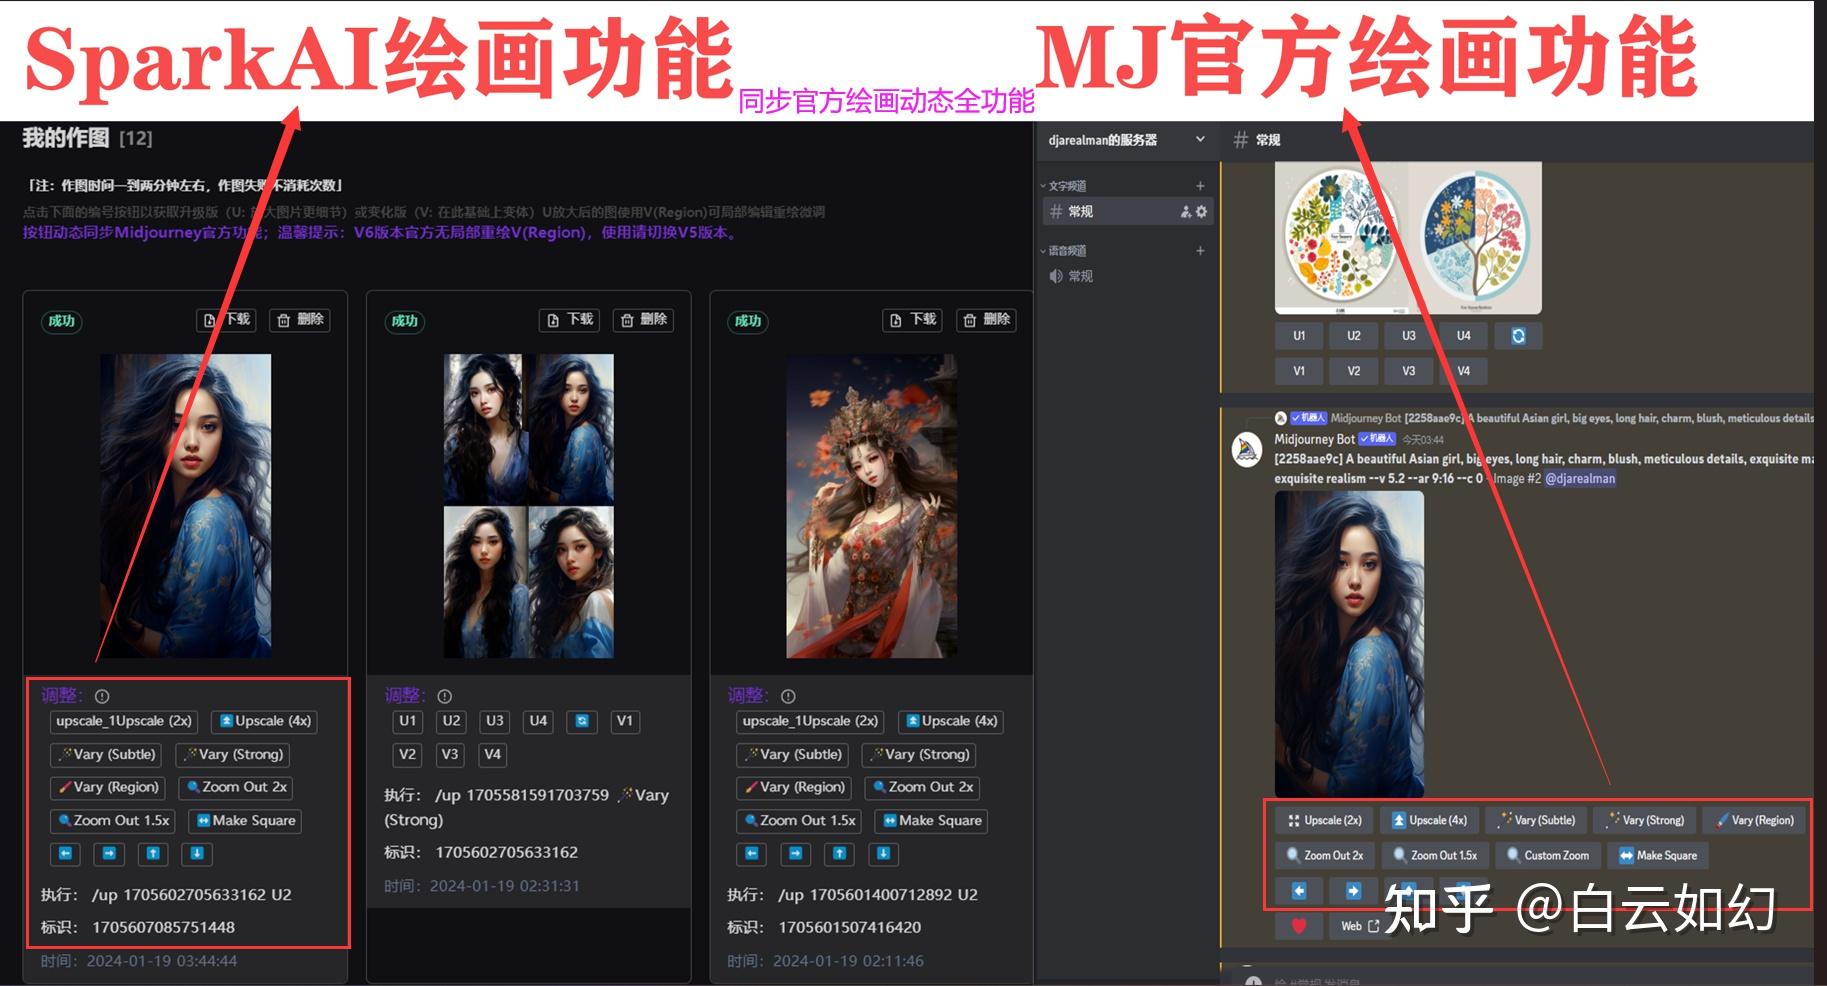Click Make Square on the first artwork card

[244, 821]
